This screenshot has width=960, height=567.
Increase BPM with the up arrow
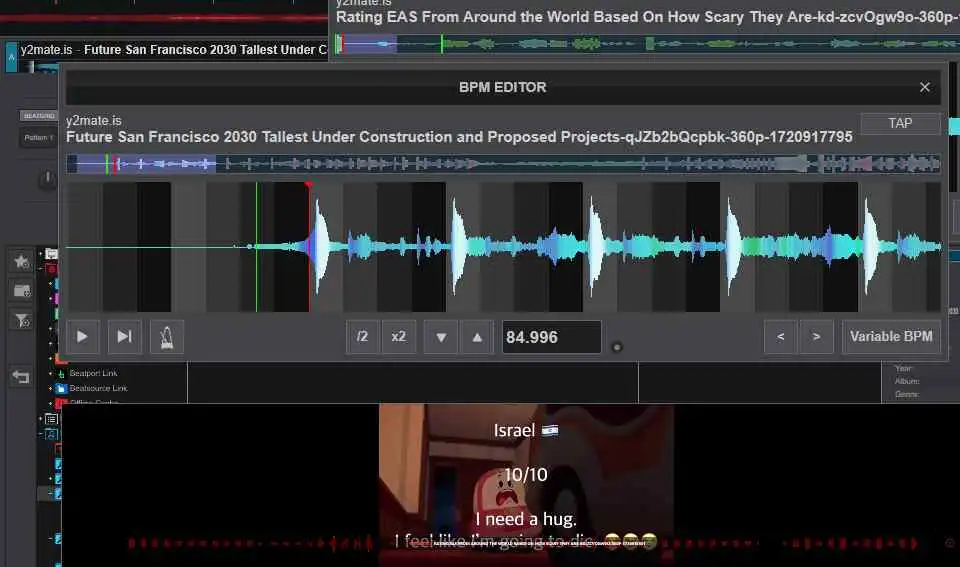click(477, 336)
